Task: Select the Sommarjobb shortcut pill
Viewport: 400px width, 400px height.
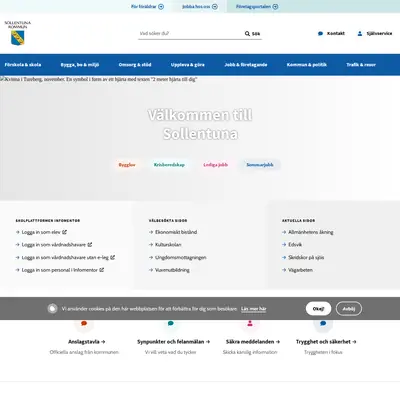Action: click(260, 165)
